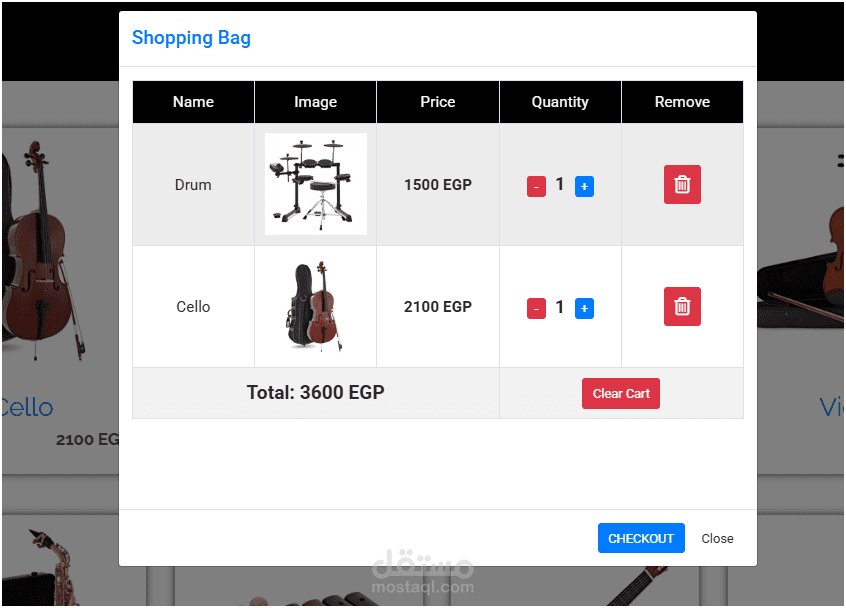Open the Cello product image in cart
The width and height of the screenshot is (846, 608).
pos(316,306)
